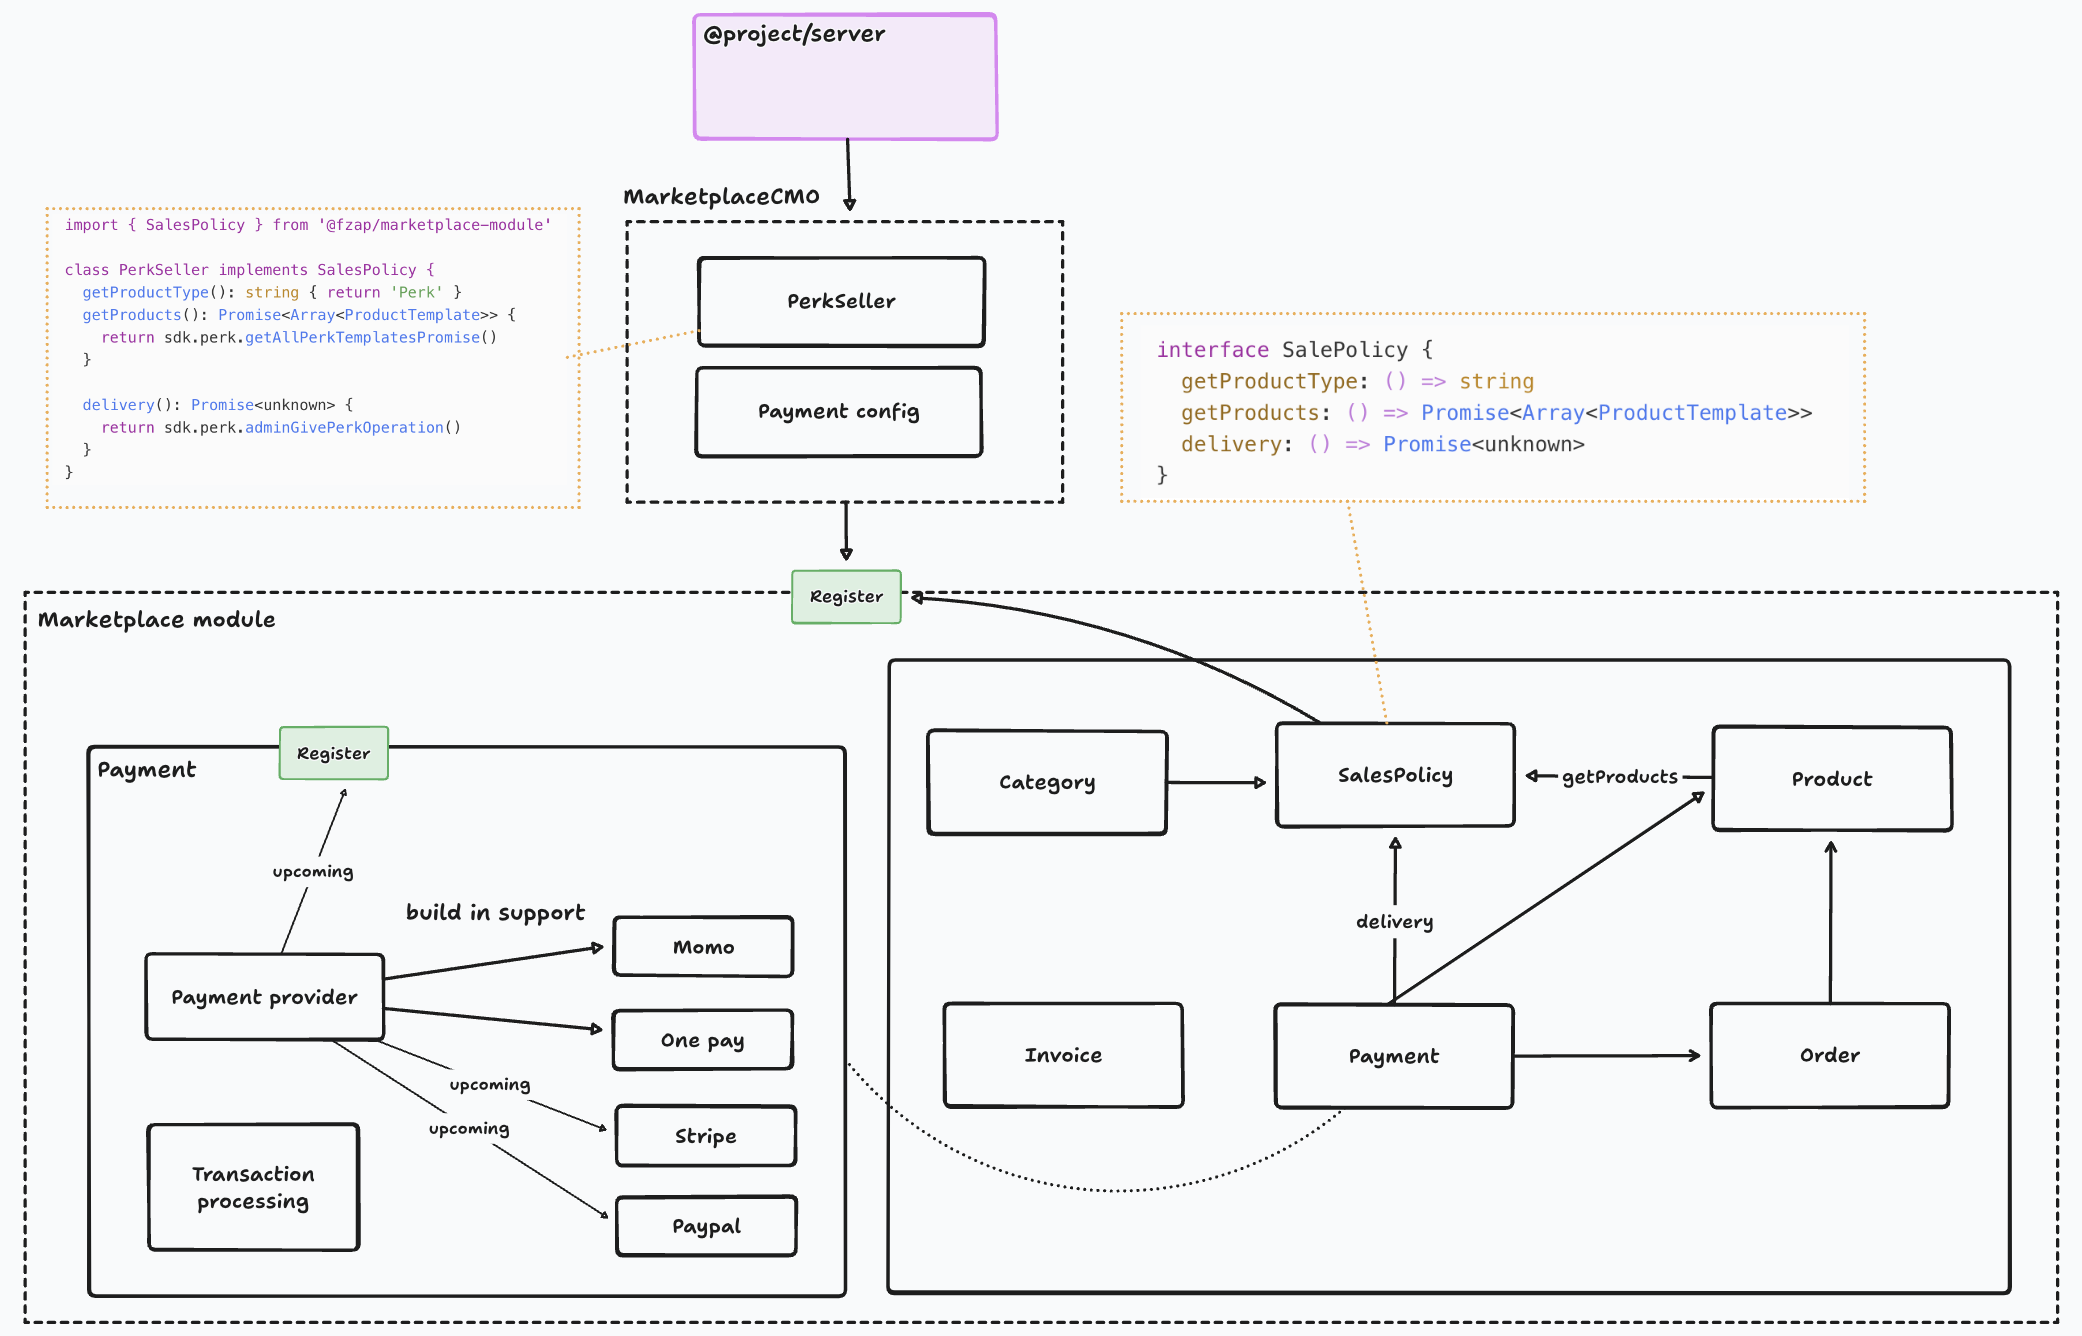Image resolution: width=2082 pixels, height=1336 pixels.
Task: Click the Register badge on the Payment group
Action: pos(333,753)
